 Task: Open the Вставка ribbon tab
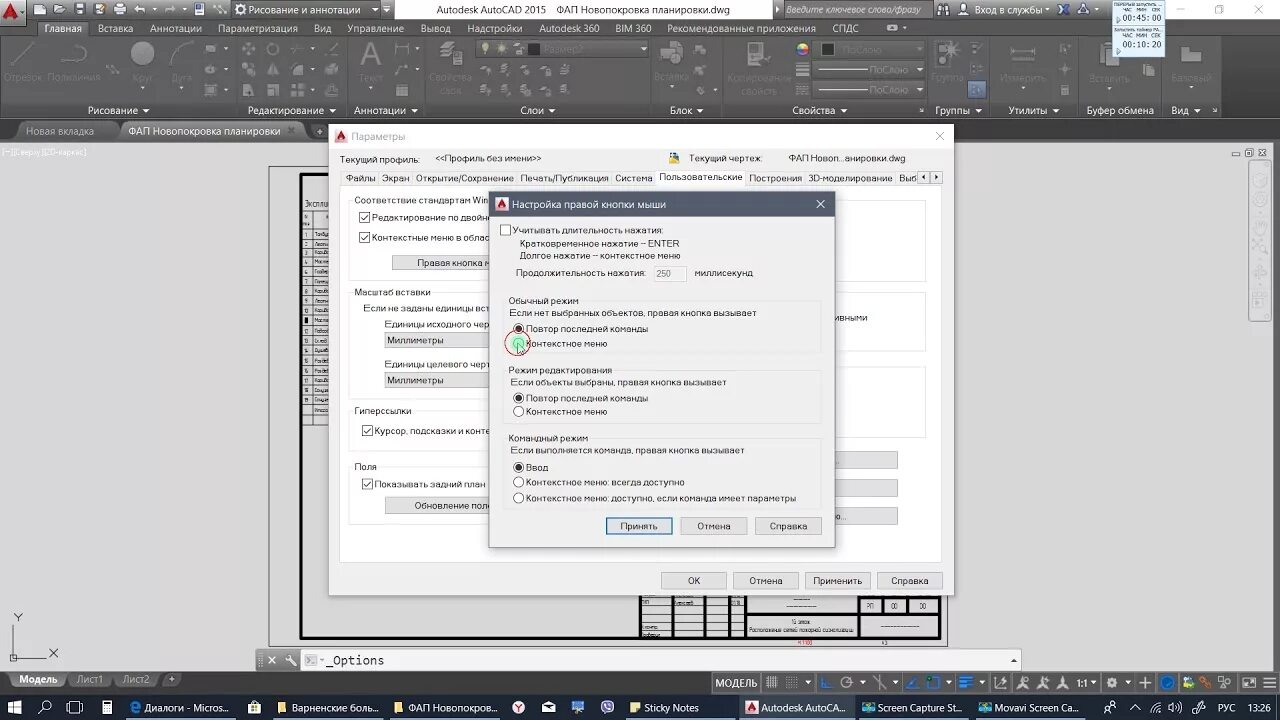[116, 28]
